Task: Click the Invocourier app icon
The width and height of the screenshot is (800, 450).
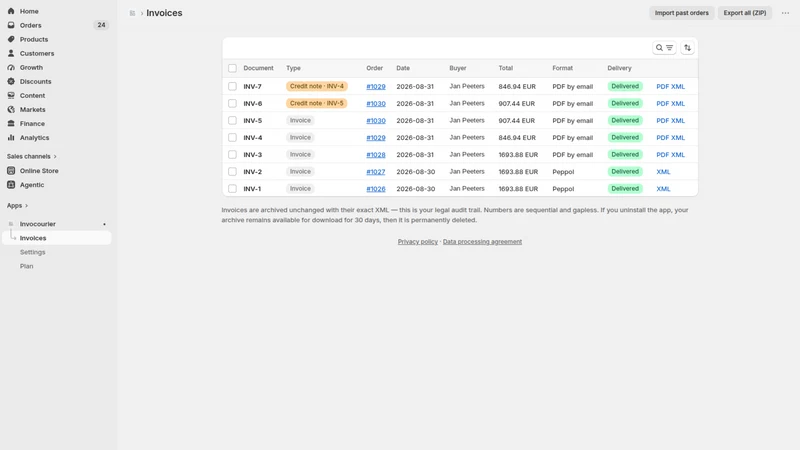Action: pos(11,224)
